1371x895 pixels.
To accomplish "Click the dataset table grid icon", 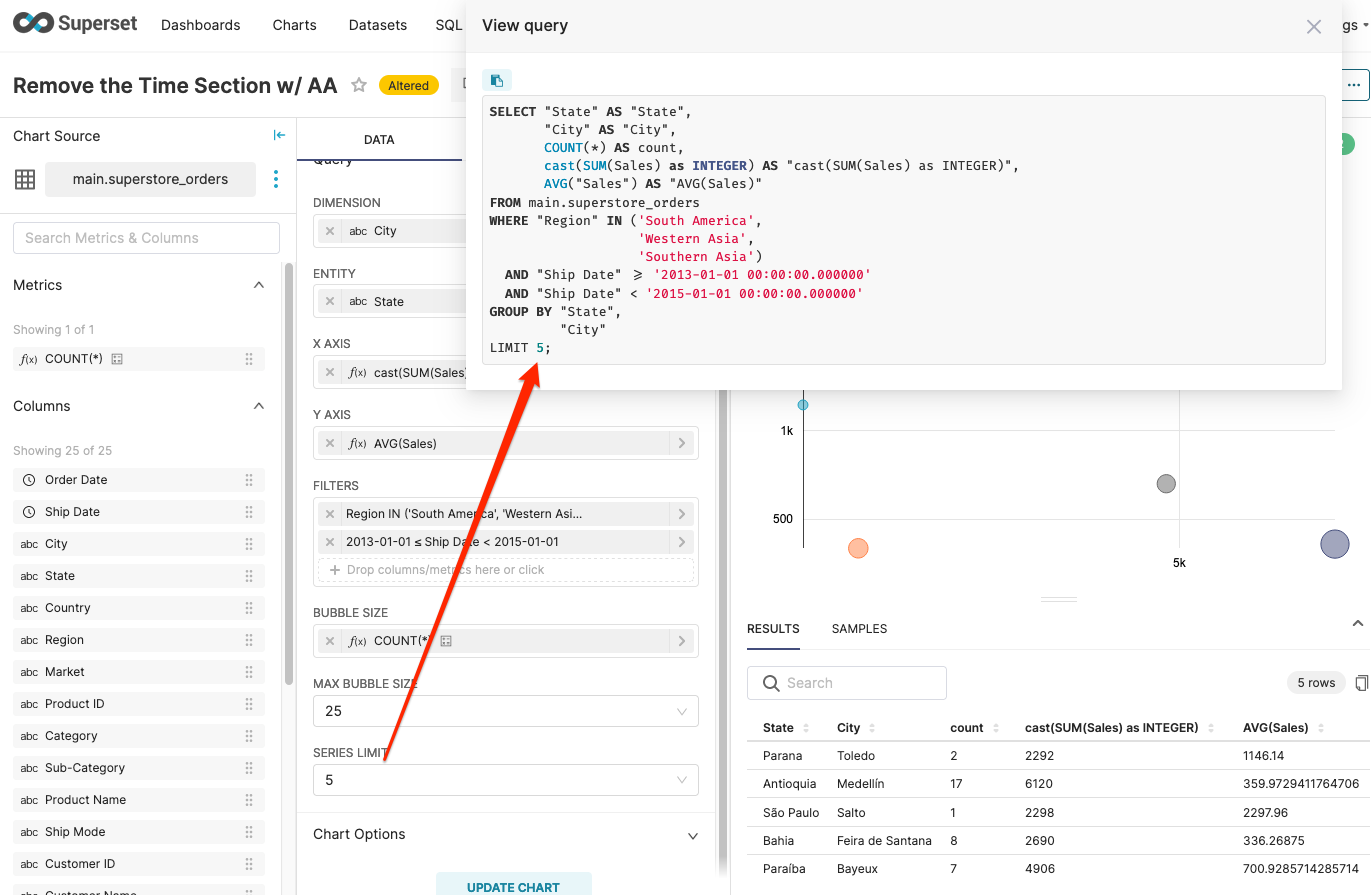I will pos(25,179).
